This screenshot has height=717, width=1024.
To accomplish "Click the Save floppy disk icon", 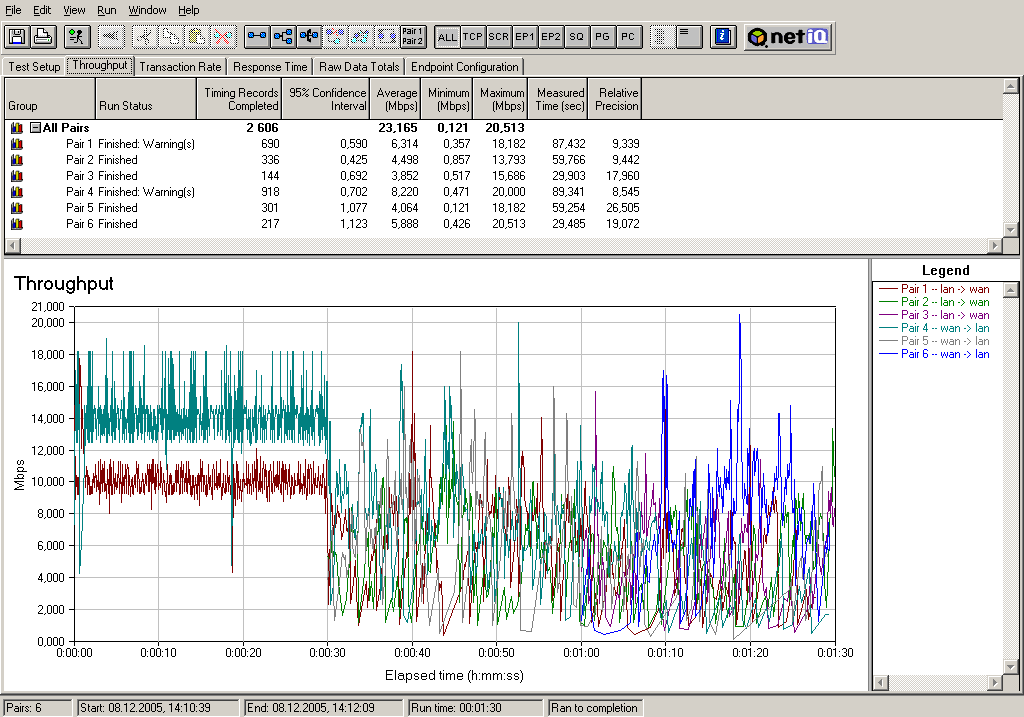I will (17, 37).
